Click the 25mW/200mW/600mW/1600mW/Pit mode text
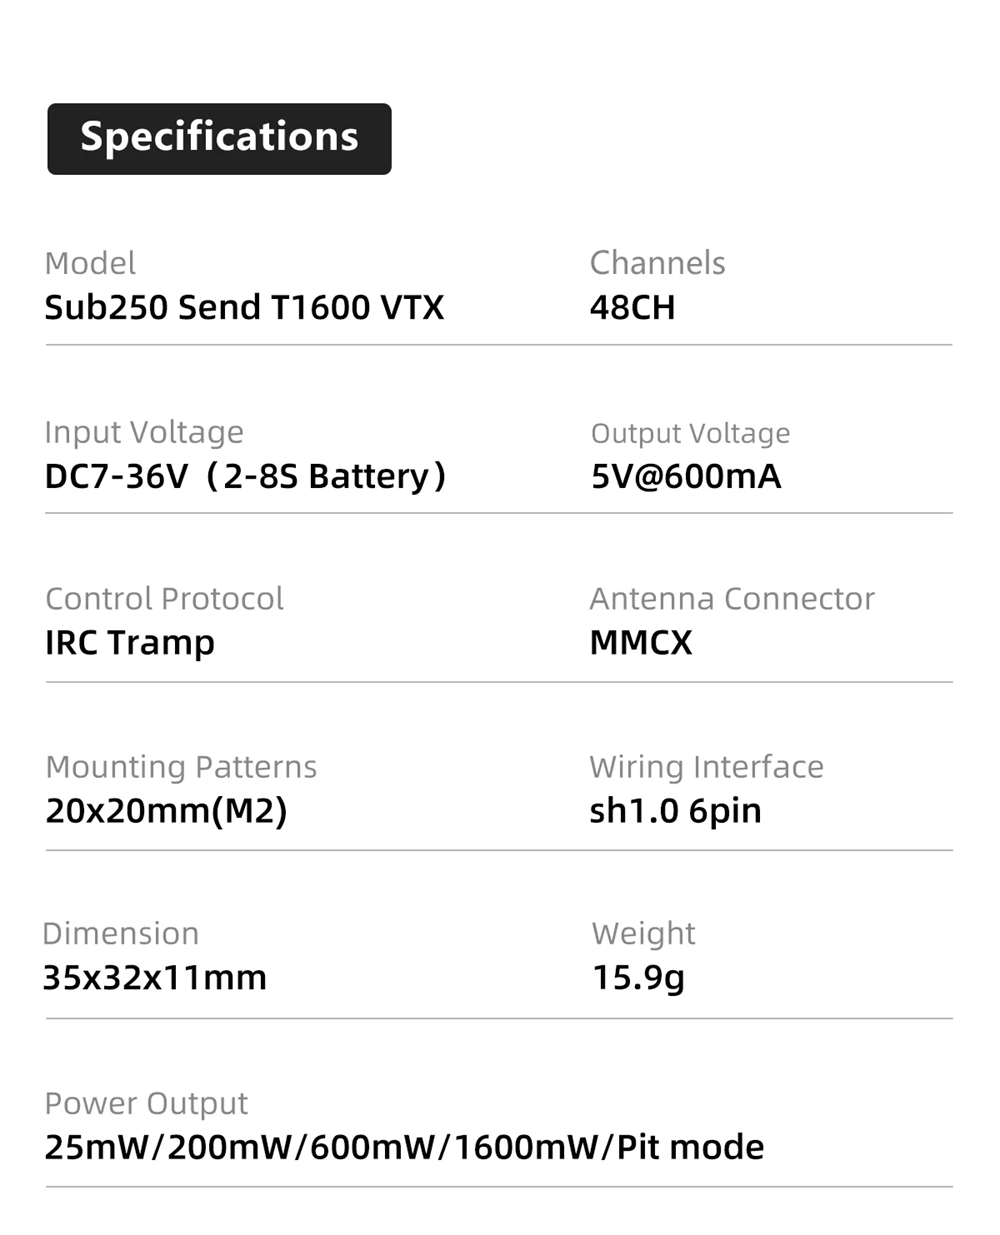This screenshot has width=1000, height=1235. click(x=404, y=1147)
